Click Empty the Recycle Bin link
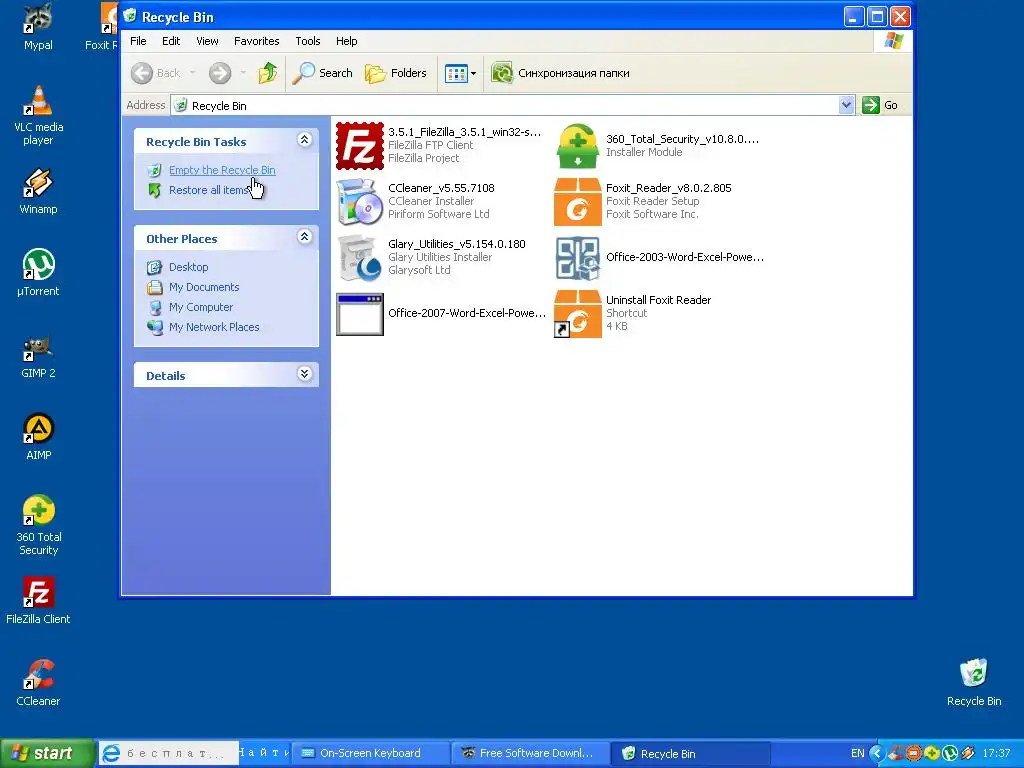Viewport: 1024px width, 768px height. click(x=222, y=170)
